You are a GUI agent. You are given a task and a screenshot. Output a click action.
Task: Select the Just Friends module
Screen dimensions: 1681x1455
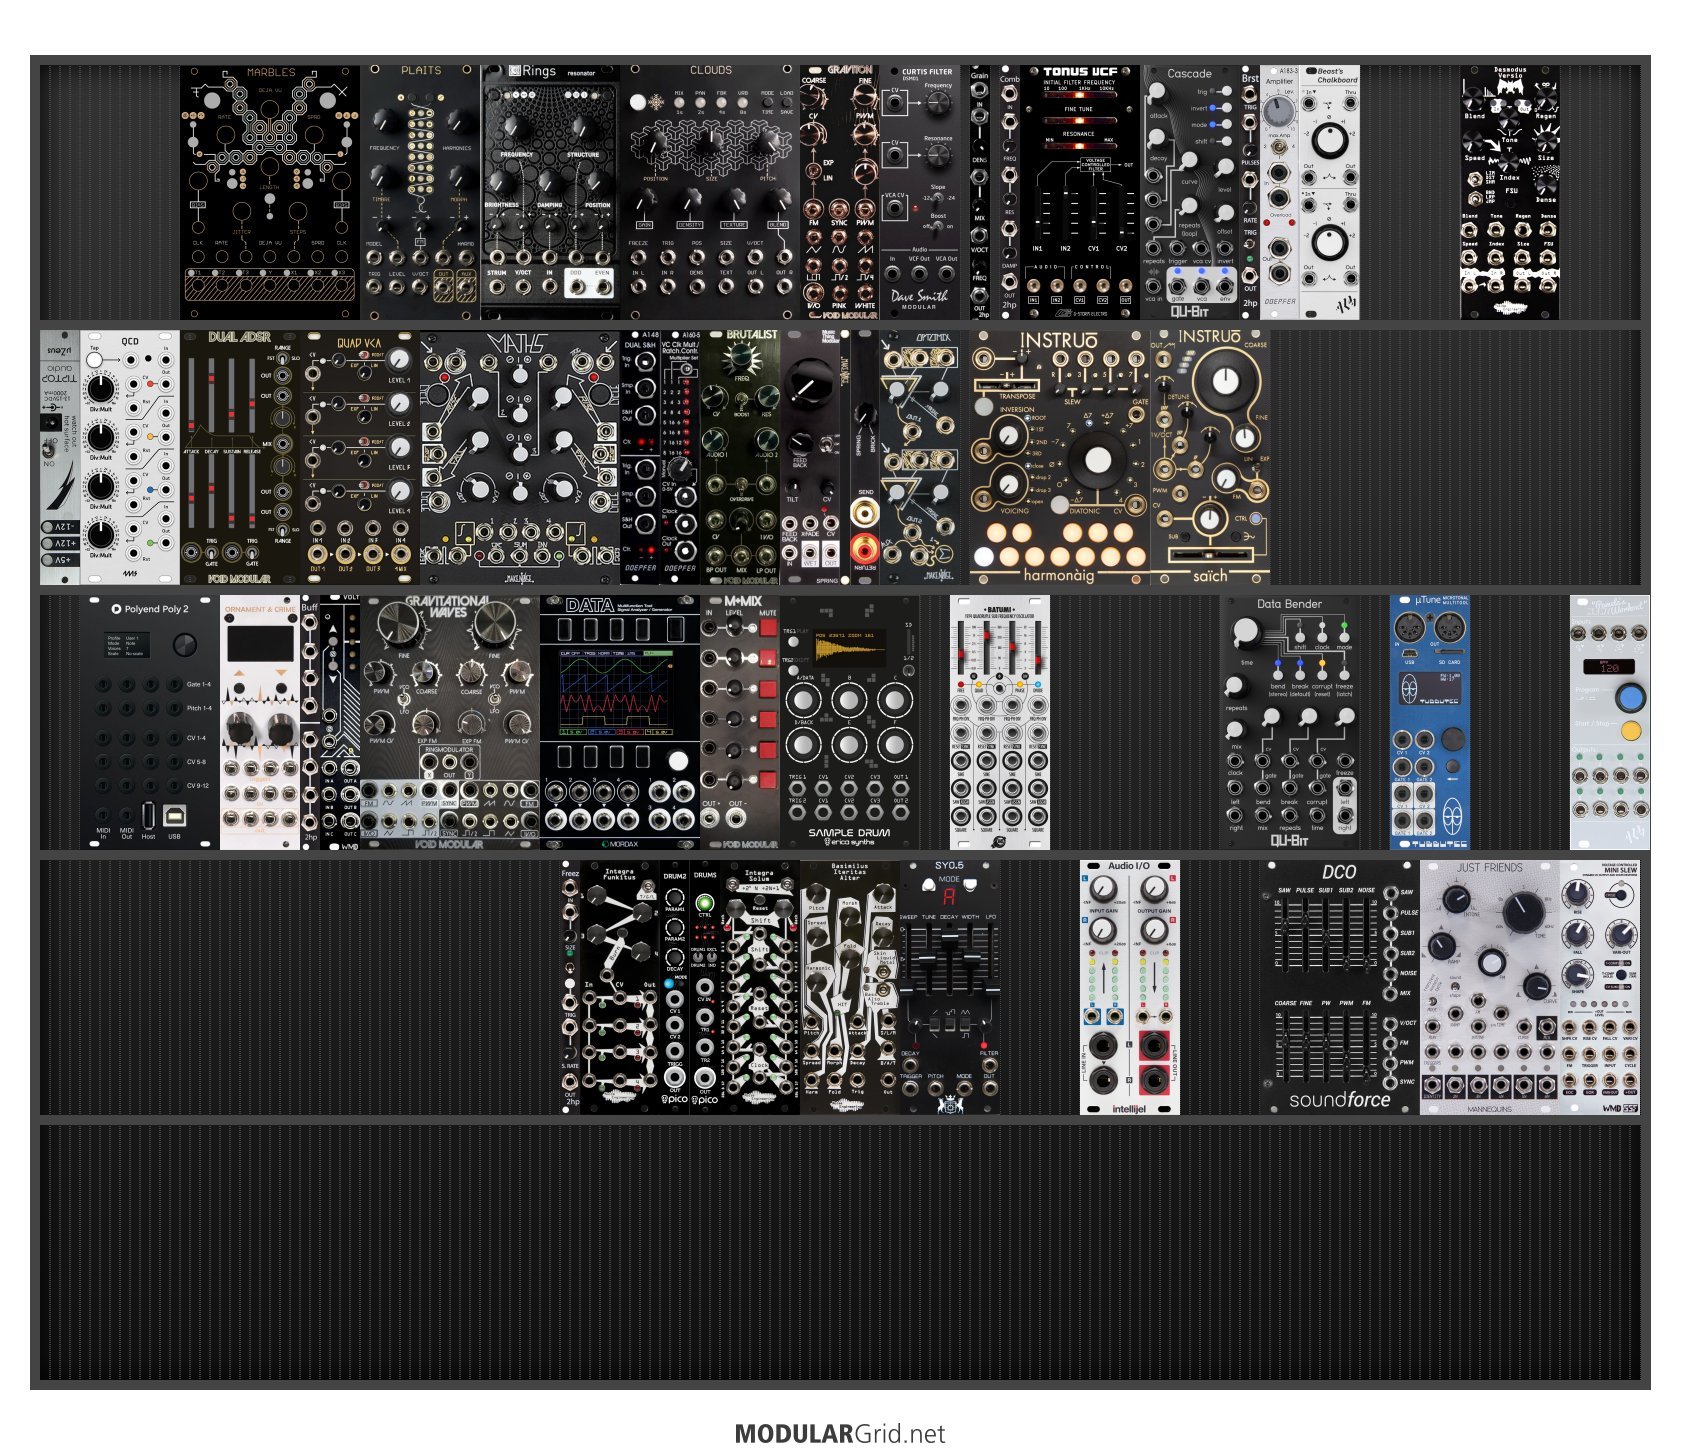click(1490, 988)
